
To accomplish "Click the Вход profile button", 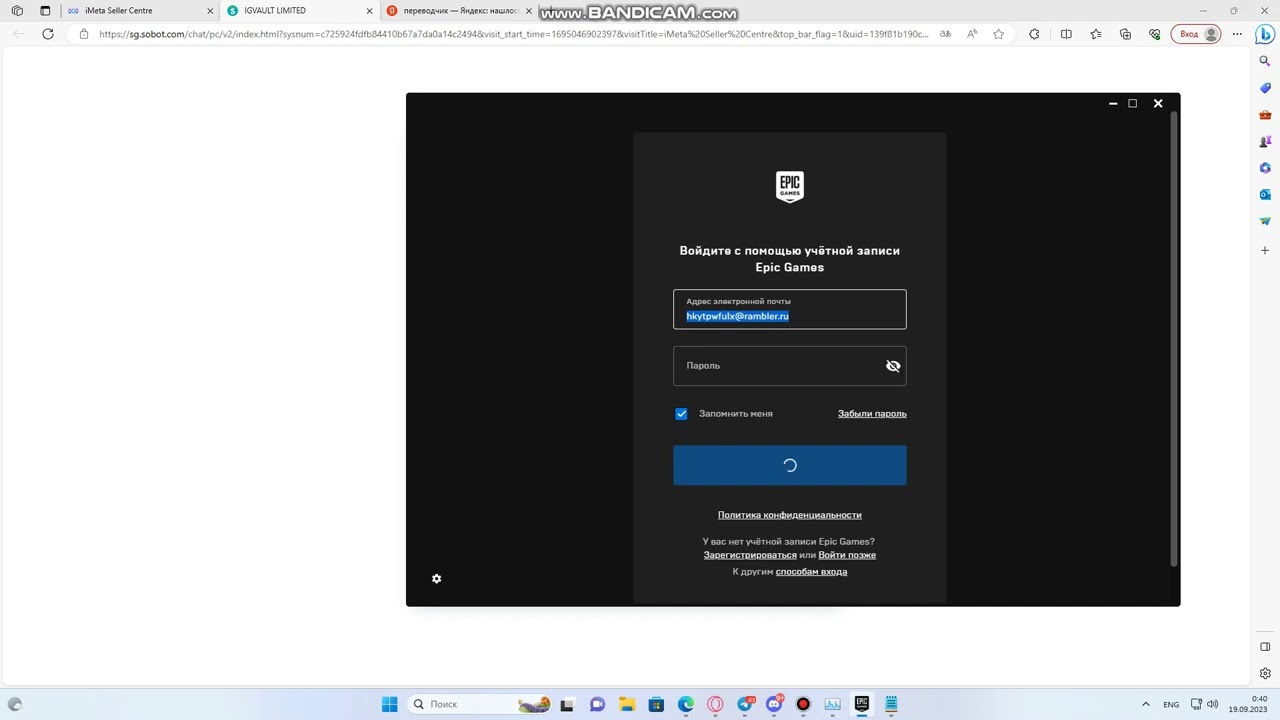I will tap(1198, 34).
